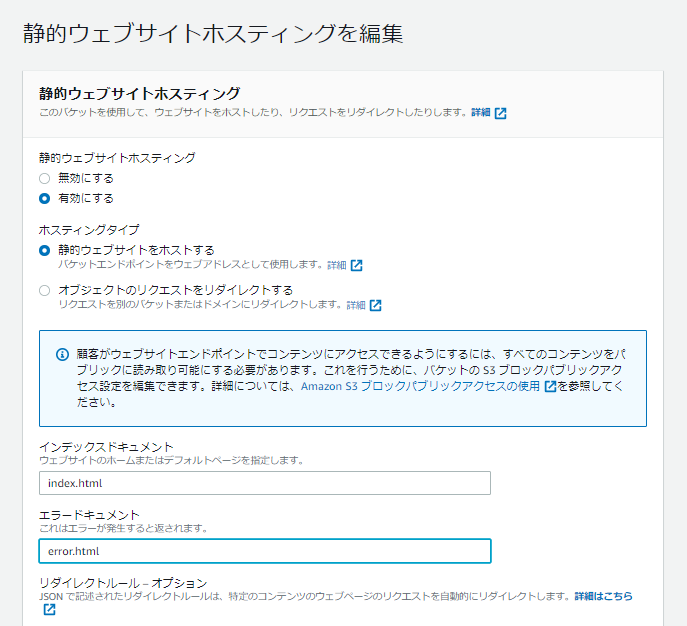
Task: Click the info icon in the blue notice
Action: [63, 354]
